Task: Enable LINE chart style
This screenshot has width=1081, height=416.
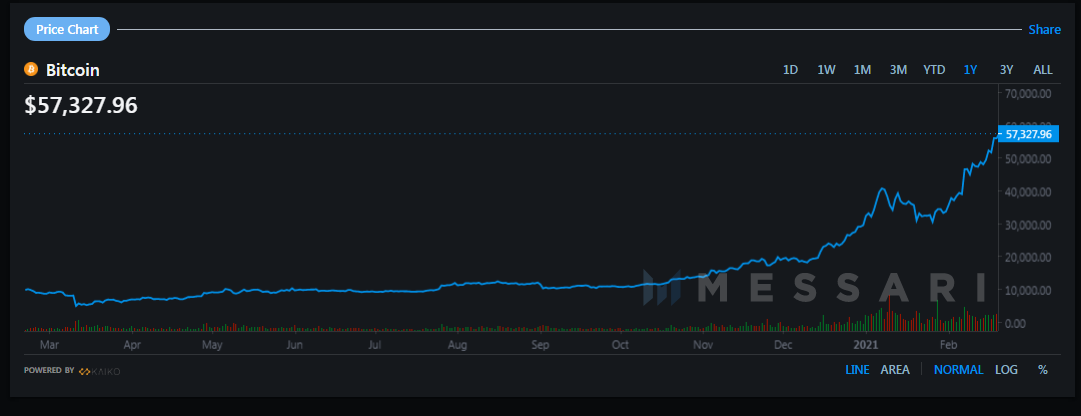Action: coord(857,370)
